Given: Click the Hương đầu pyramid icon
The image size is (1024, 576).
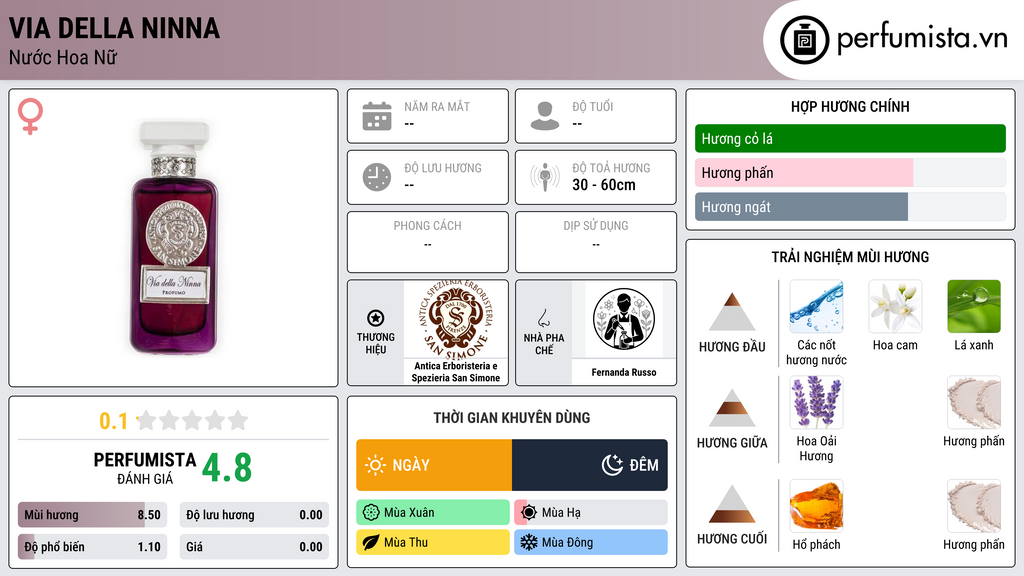Looking at the screenshot, I should tap(732, 312).
